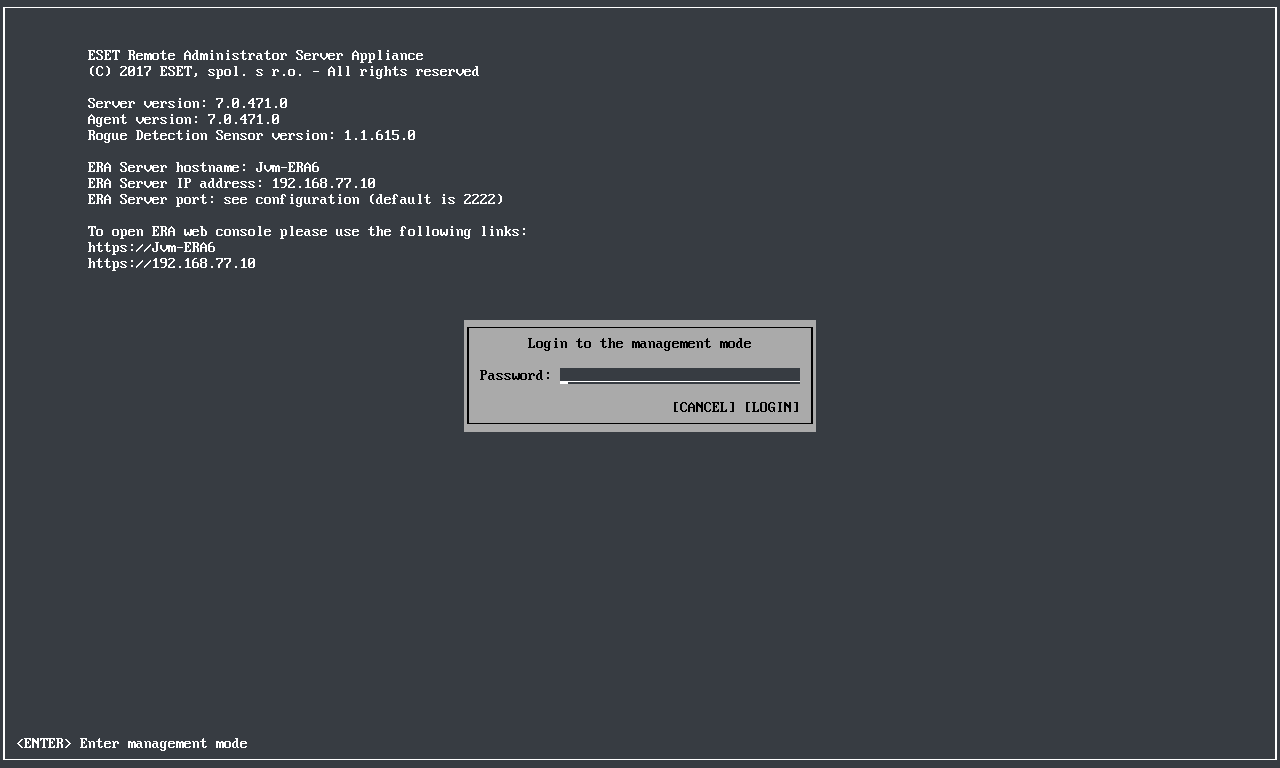Click the https://192.168.77.10 web console link
1280x768 pixels.
(x=171, y=263)
